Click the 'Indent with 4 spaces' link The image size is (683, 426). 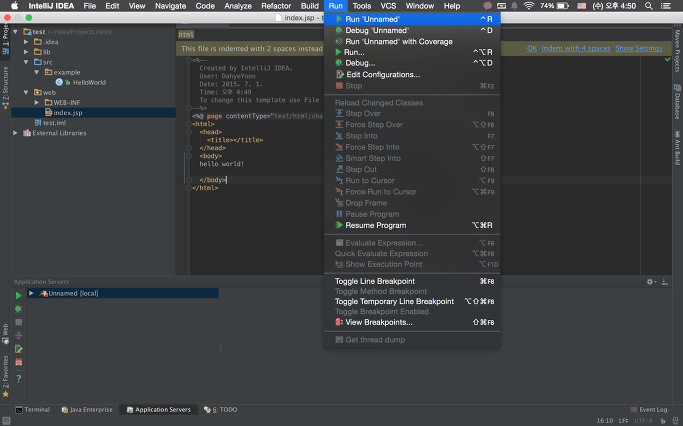(x=575, y=48)
